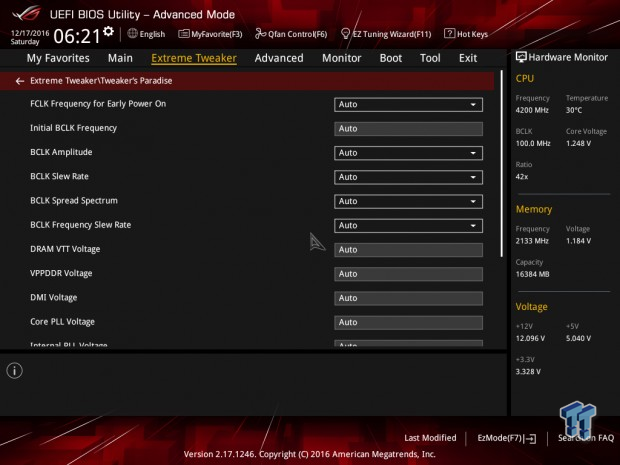Viewport: 620px width, 465px height.
Task: Select the Exit tab
Action: pyautogui.click(x=468, y=58)
